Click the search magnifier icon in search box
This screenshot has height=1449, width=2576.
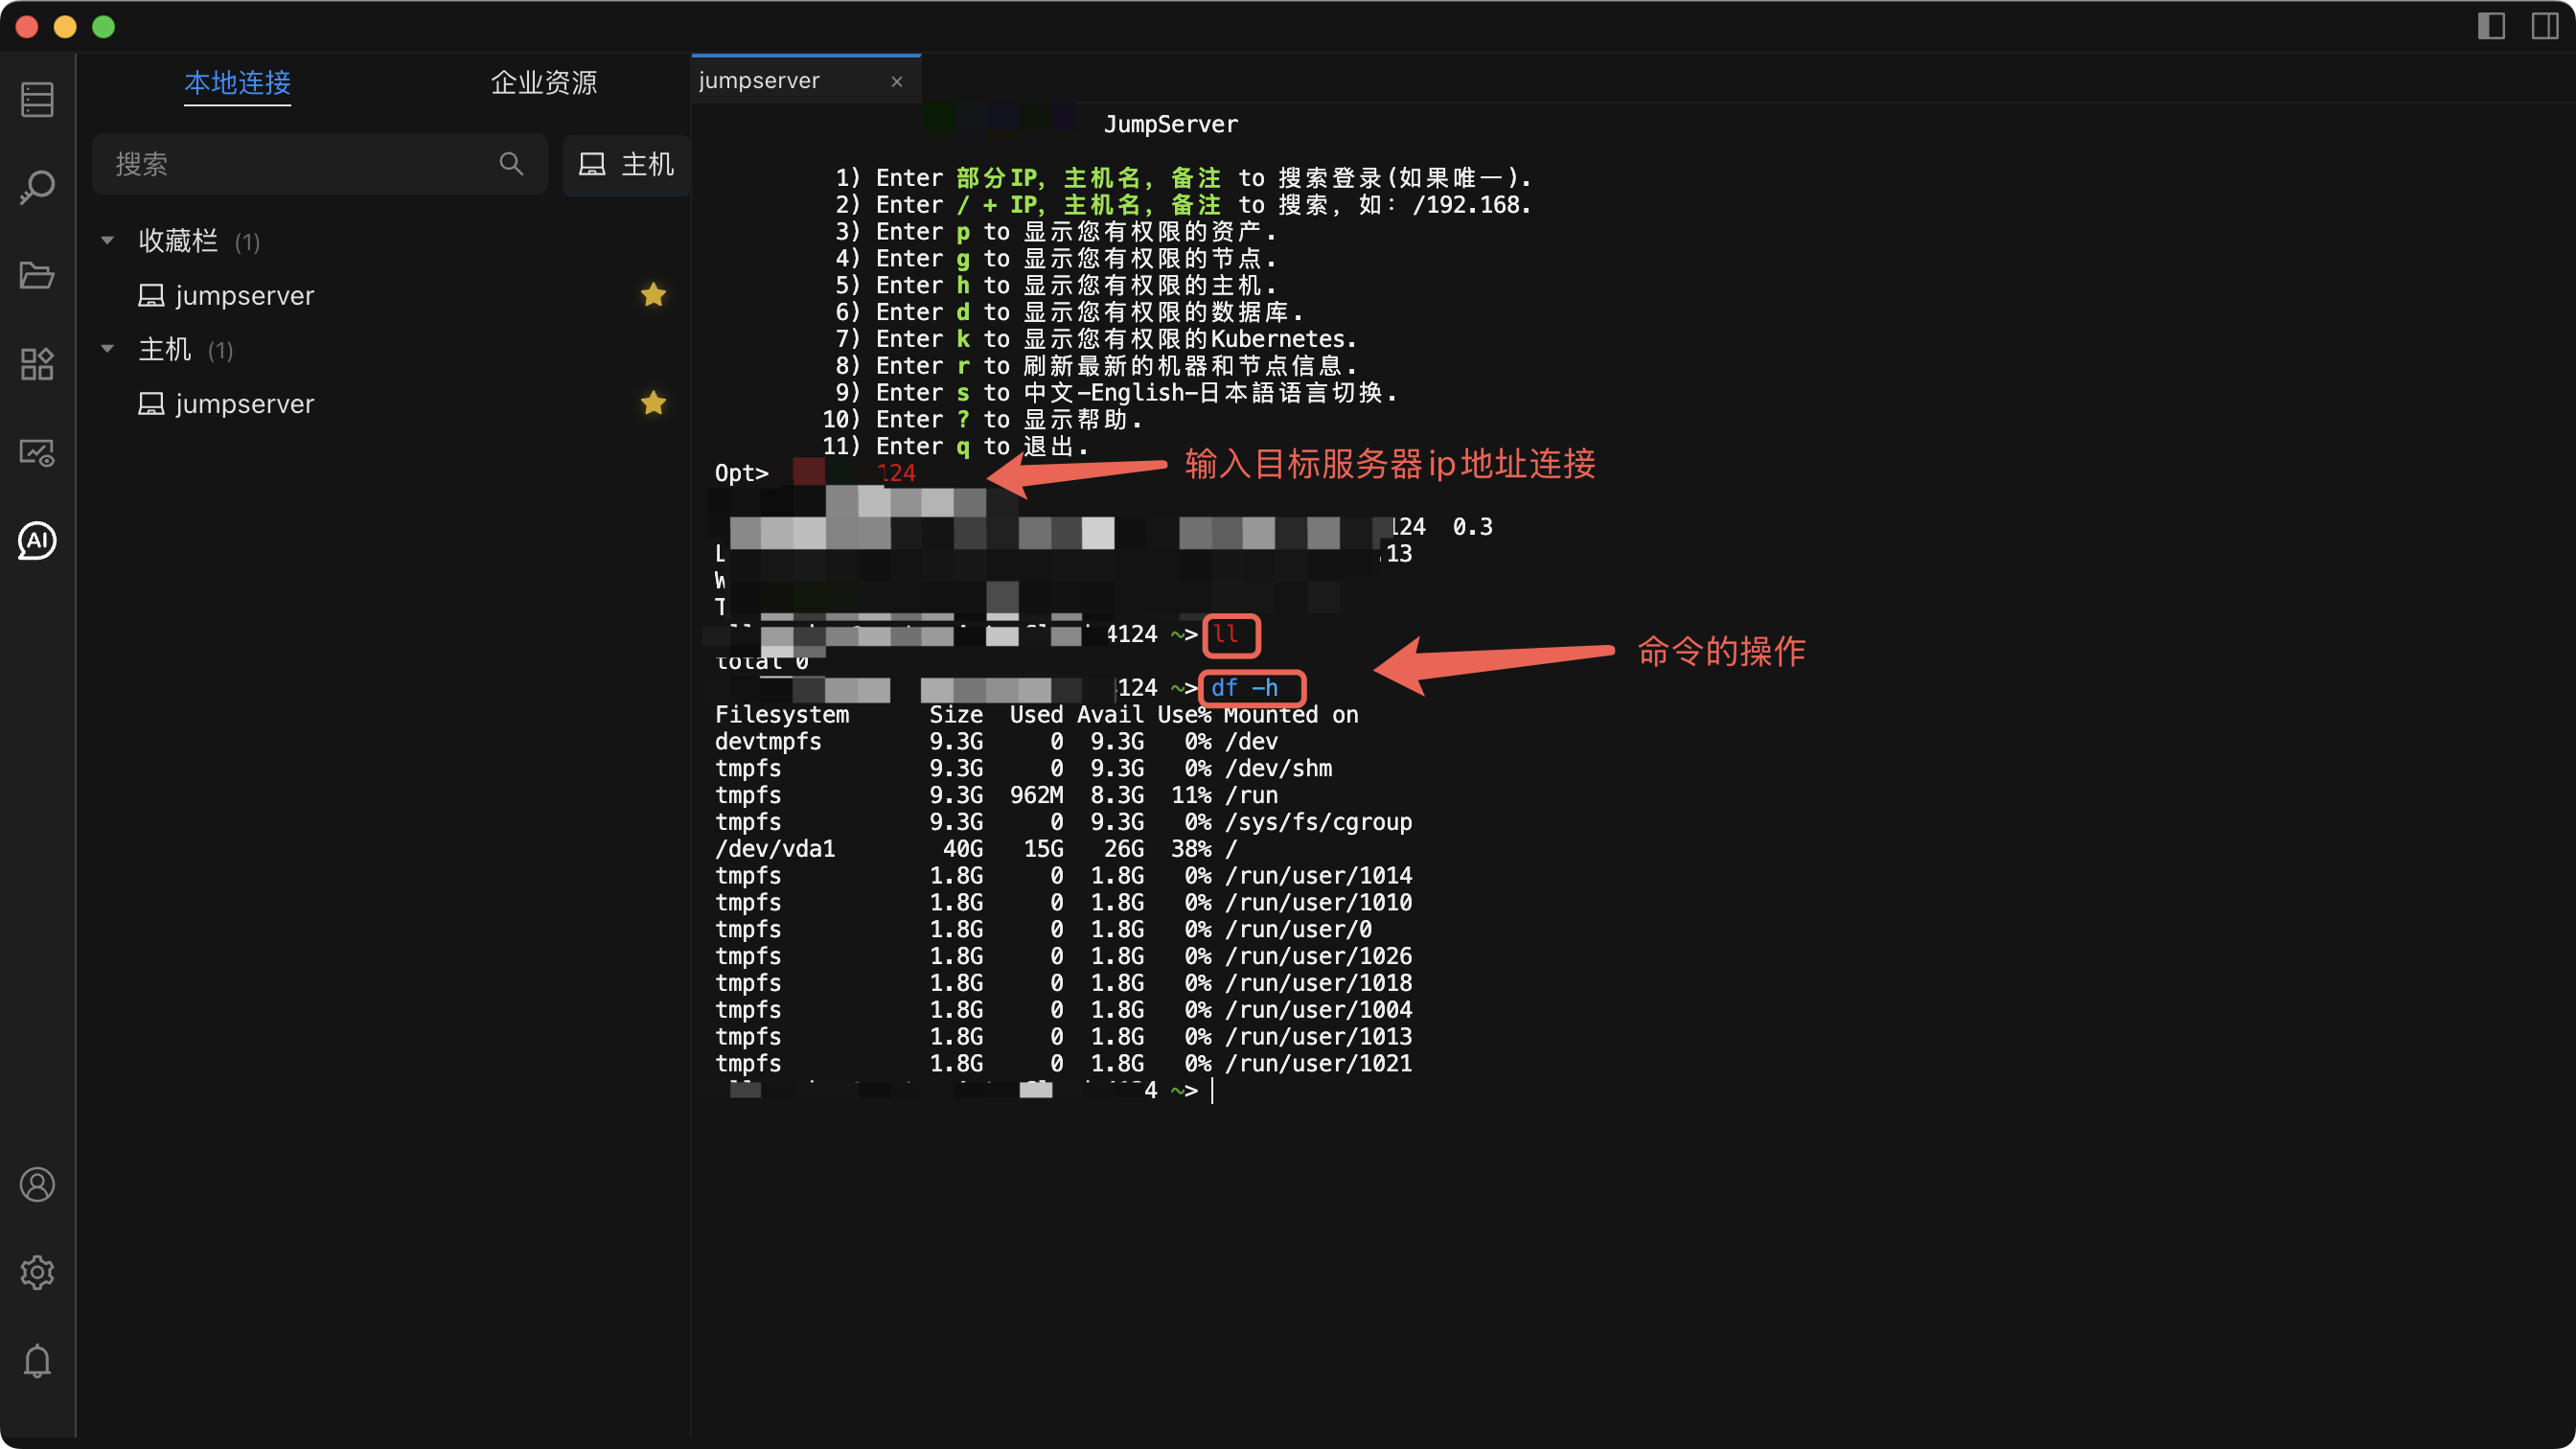tap(511, 164)
